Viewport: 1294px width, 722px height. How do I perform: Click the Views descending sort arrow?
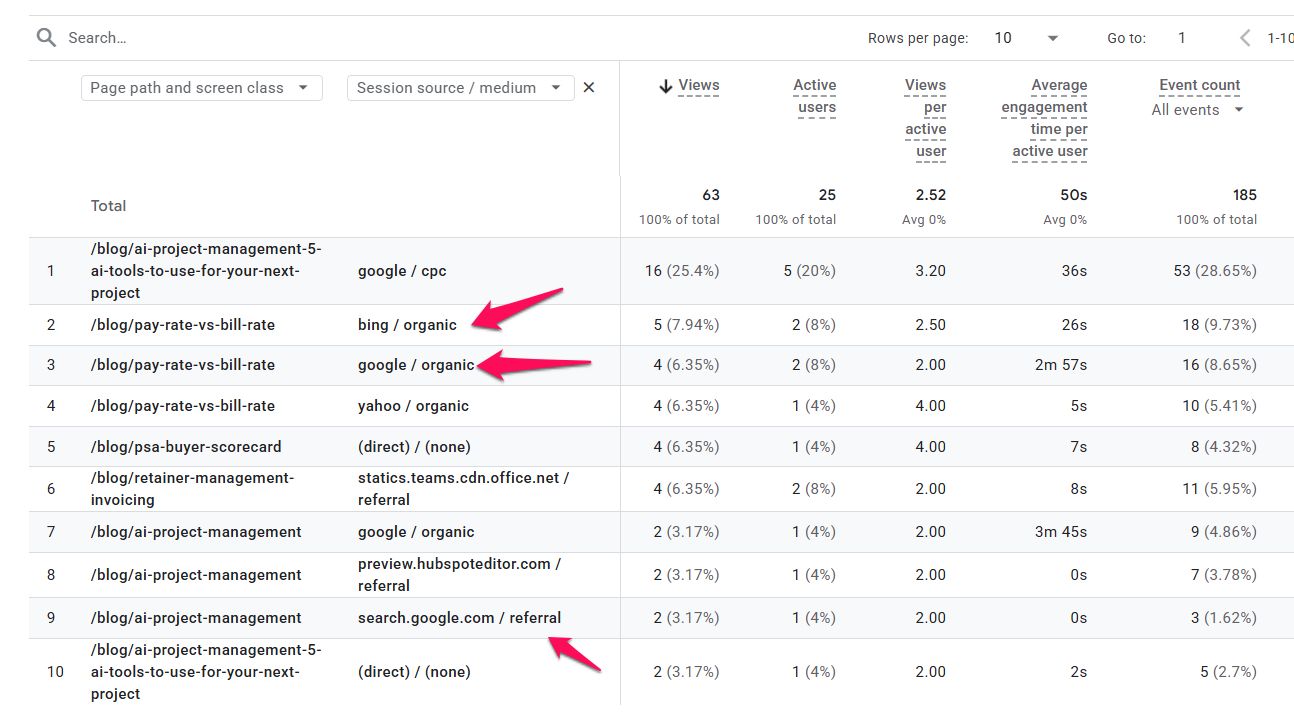[x=665, y=86]
